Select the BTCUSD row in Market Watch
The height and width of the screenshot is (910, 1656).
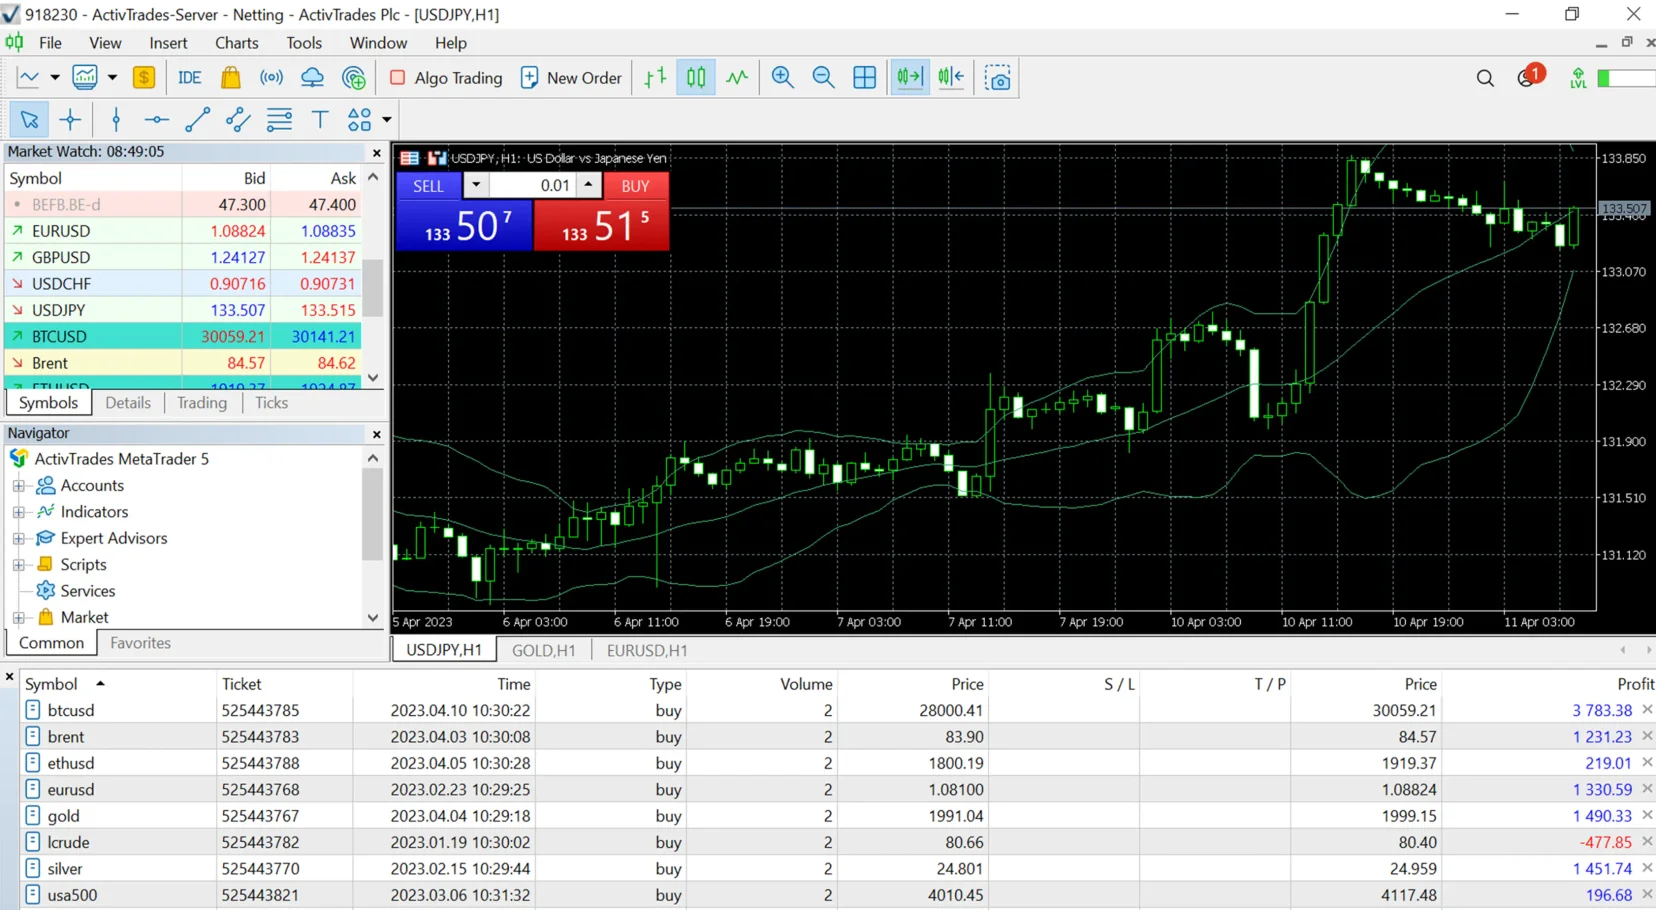click(x=182, y=337)
